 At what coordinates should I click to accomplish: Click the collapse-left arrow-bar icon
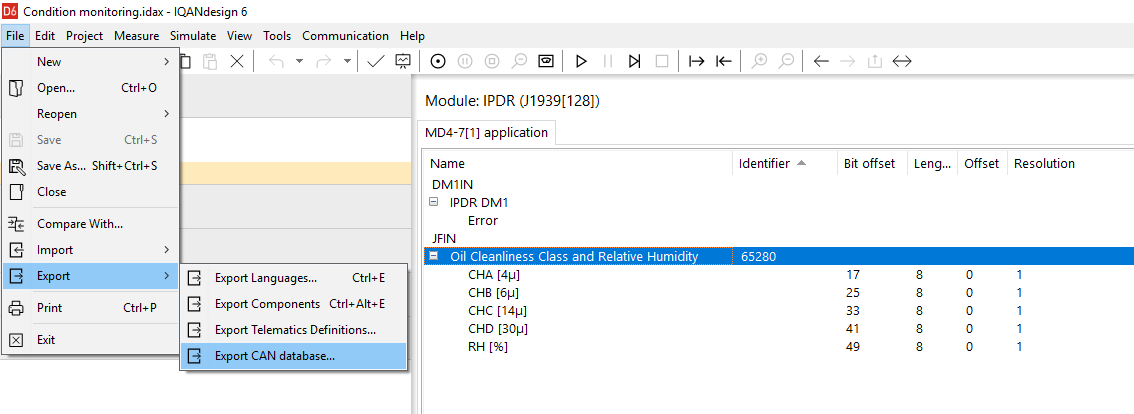click(x=723, y=62)
